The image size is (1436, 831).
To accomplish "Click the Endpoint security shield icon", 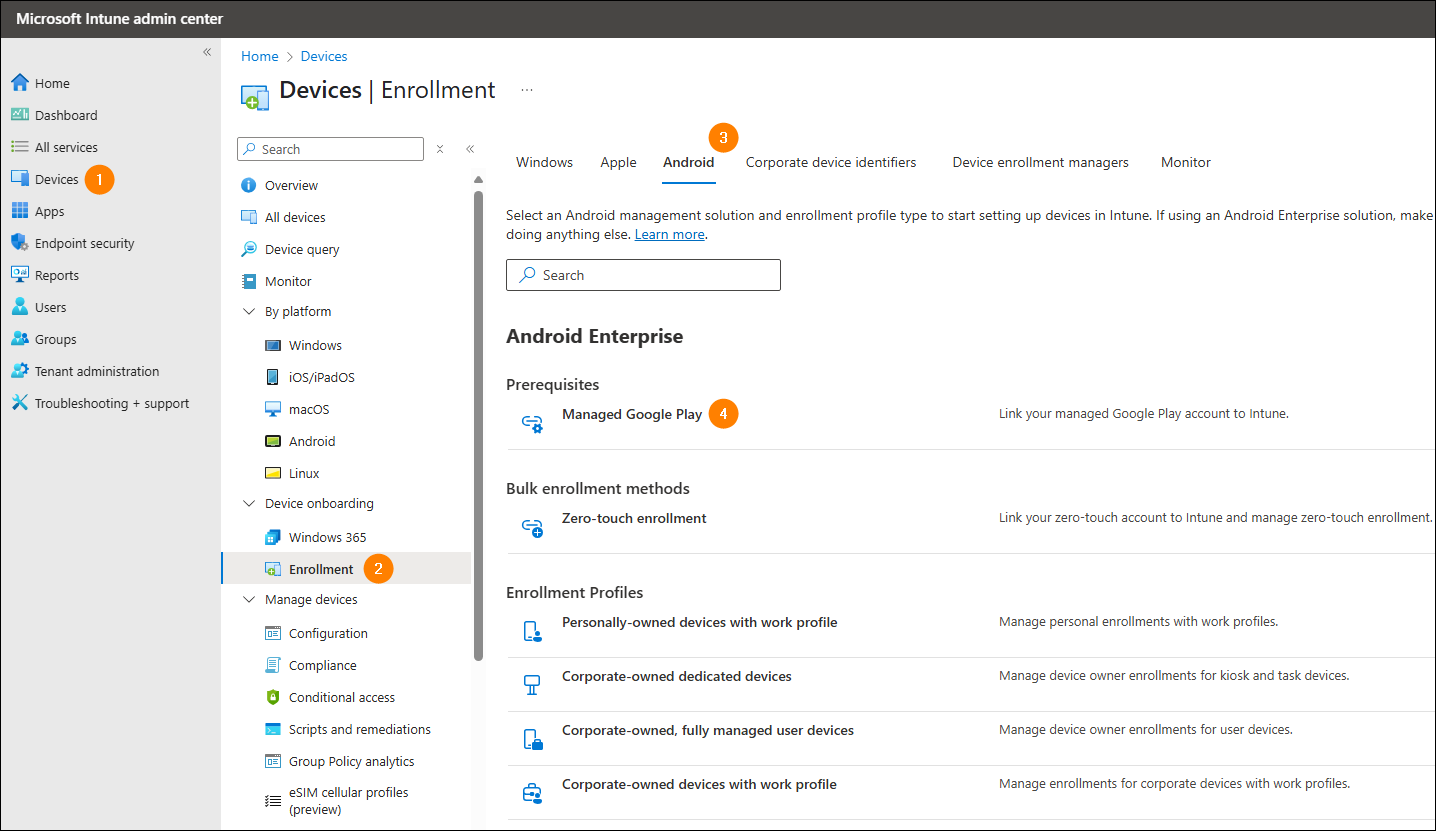I will 19,243.
